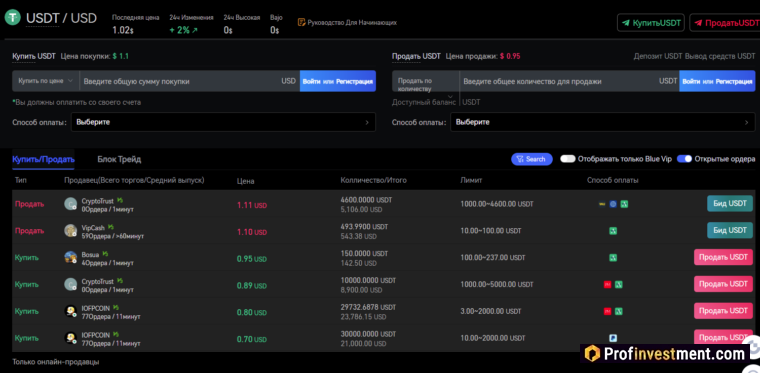760x373 pixels.
Task: Open the buy payment method Выберите selector
Action: [x=223, y=122]
